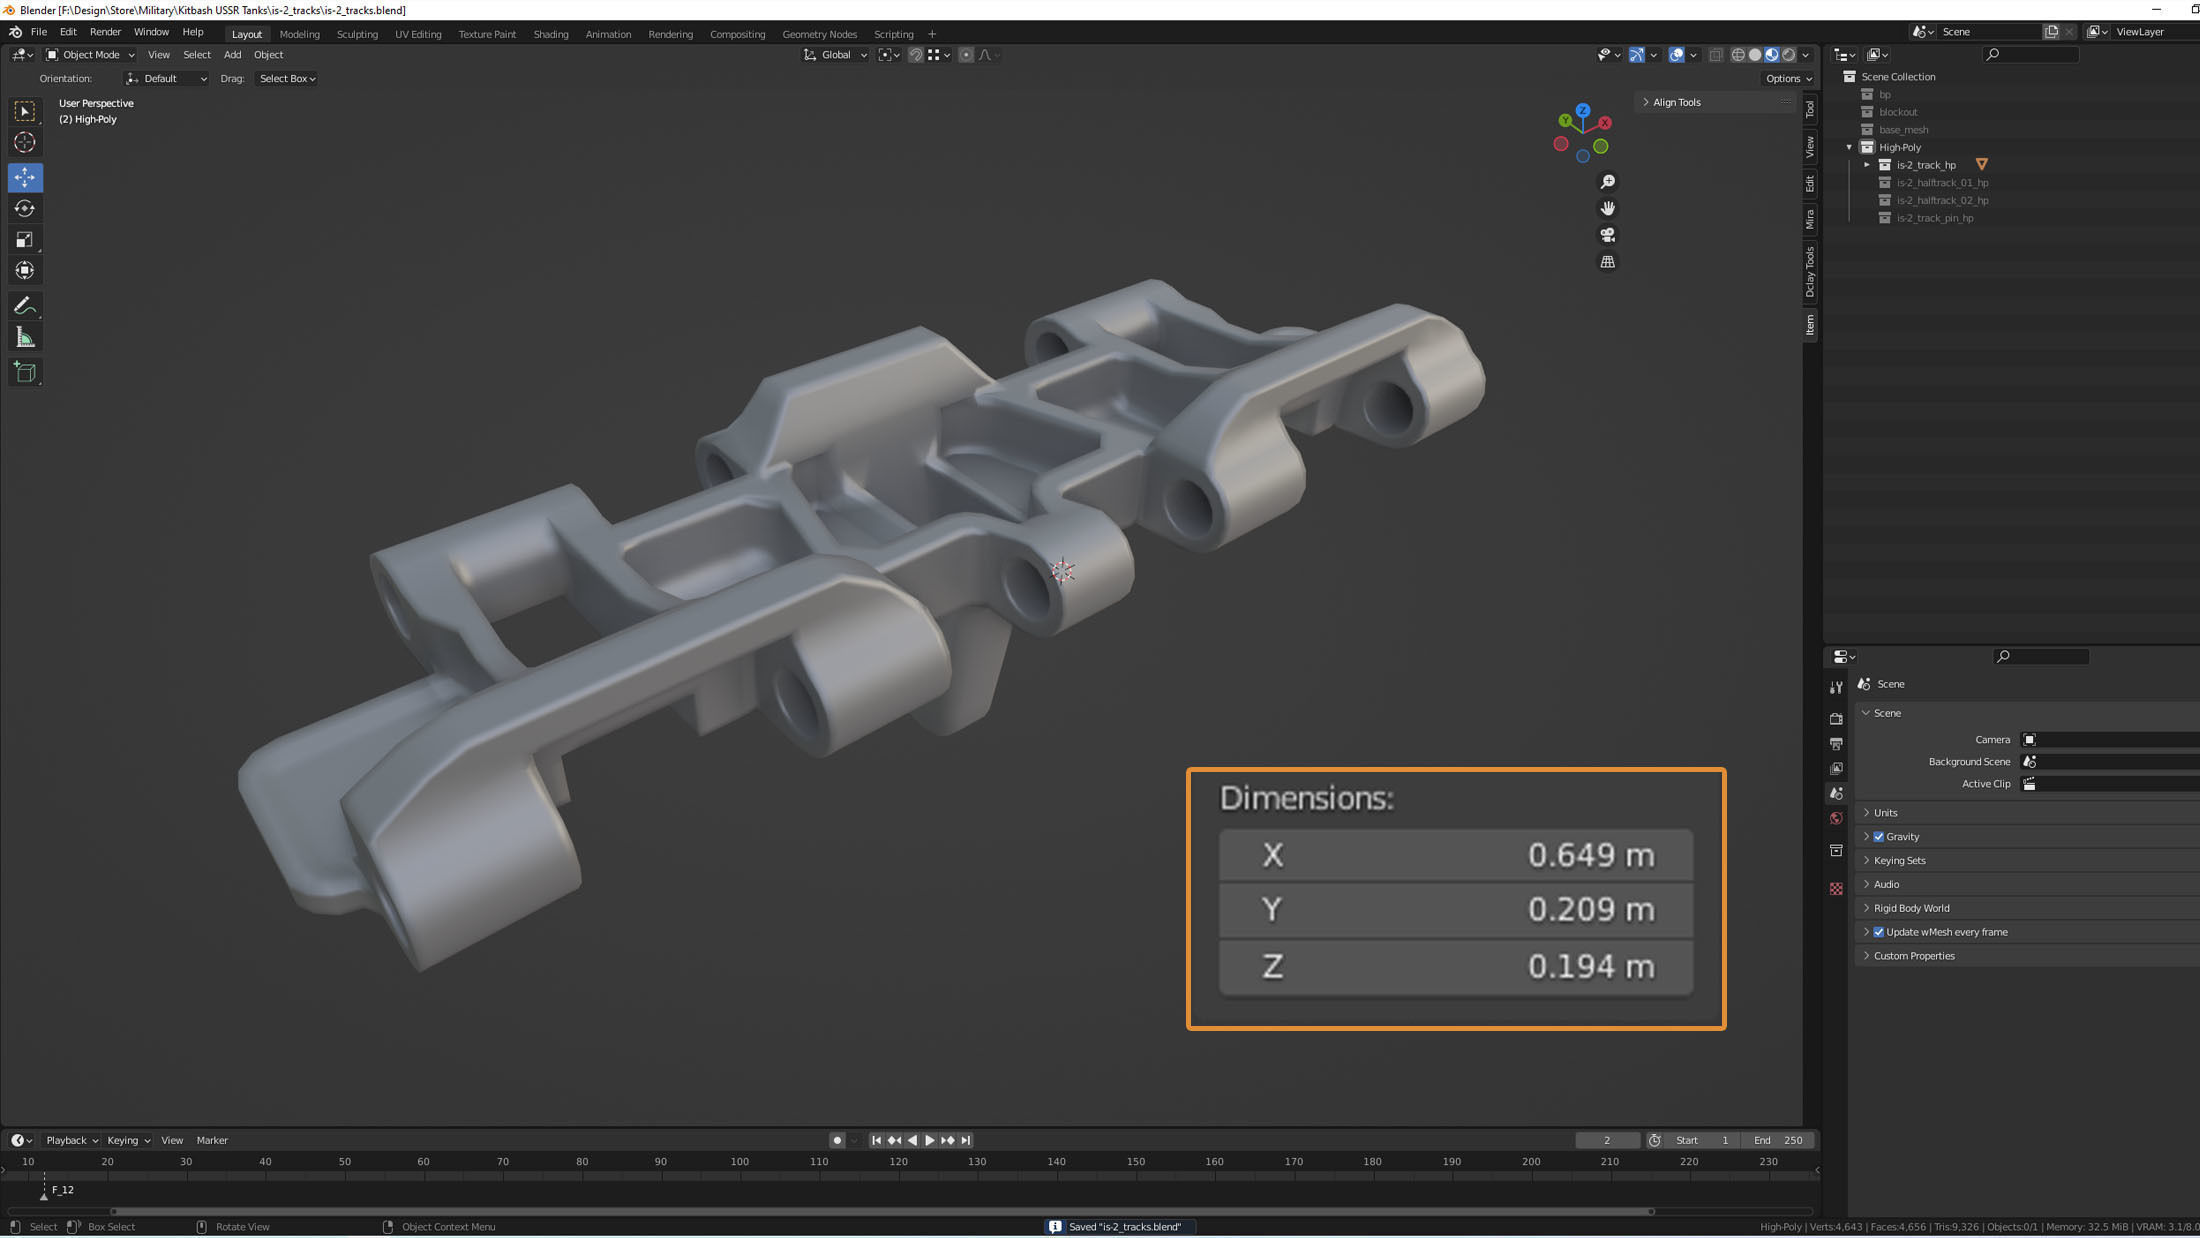Collapse the High-Poly collection in the Outliner
The image size is (2200, 1238).
click(1849, 147)
